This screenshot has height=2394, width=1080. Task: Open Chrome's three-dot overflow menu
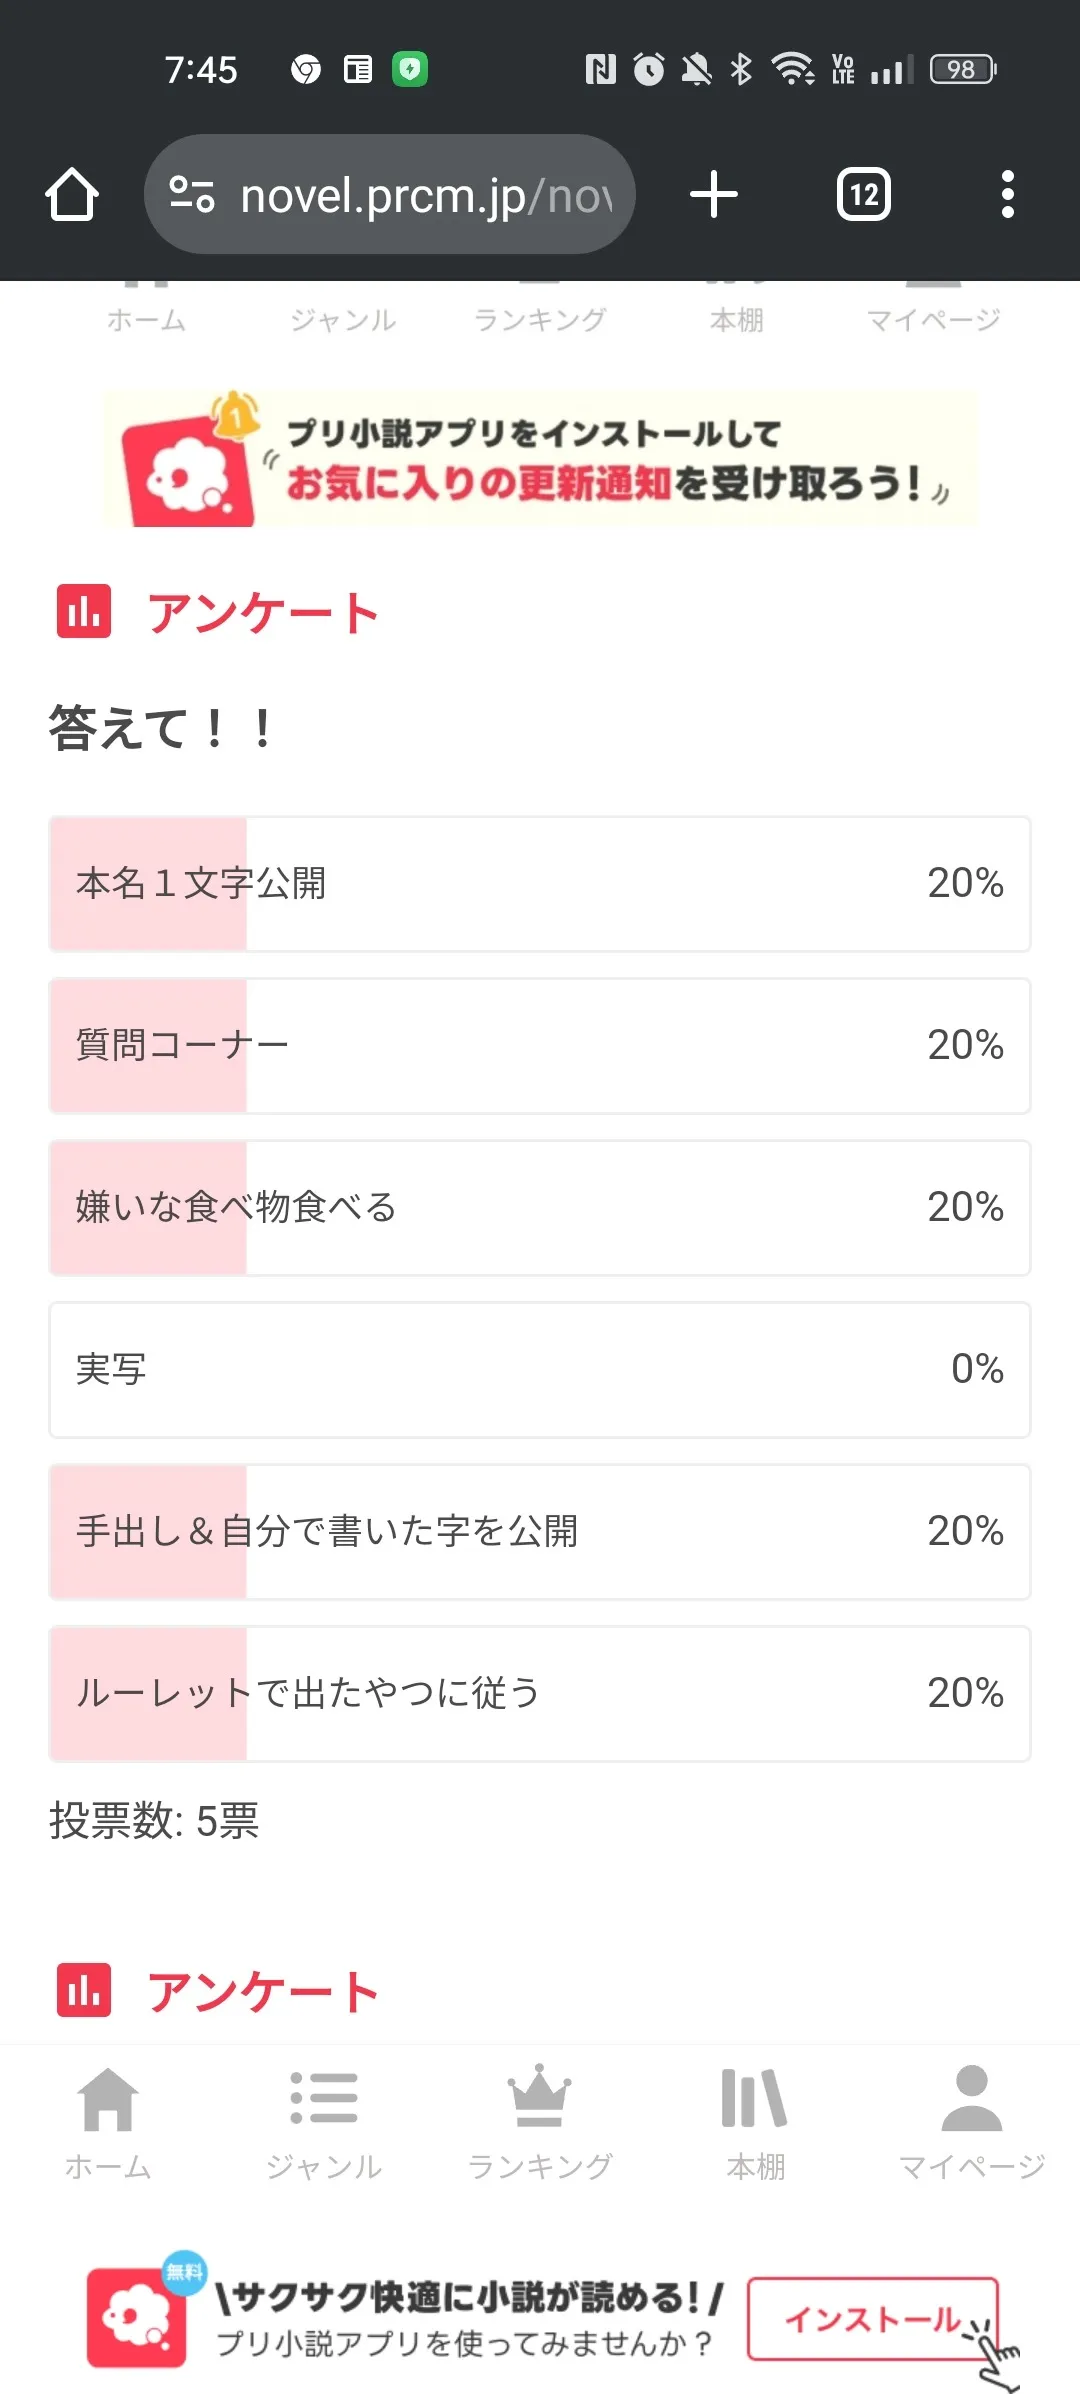pyautogui.click(x=1007, y=194)
